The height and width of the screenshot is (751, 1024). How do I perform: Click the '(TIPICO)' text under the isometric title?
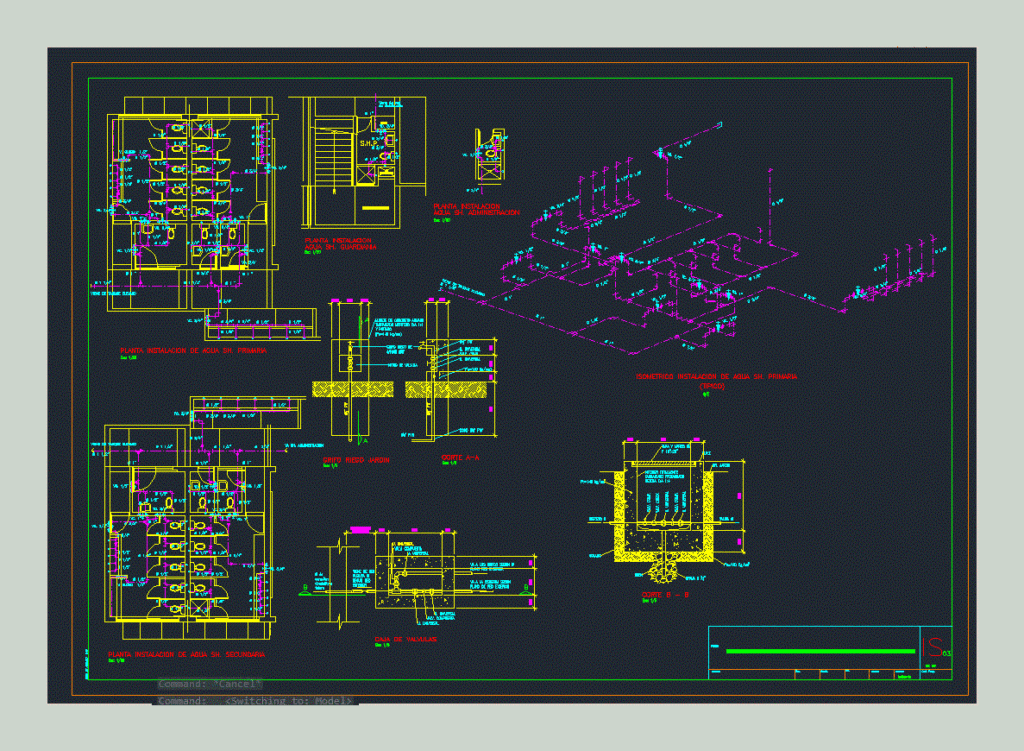click(712, 387)
